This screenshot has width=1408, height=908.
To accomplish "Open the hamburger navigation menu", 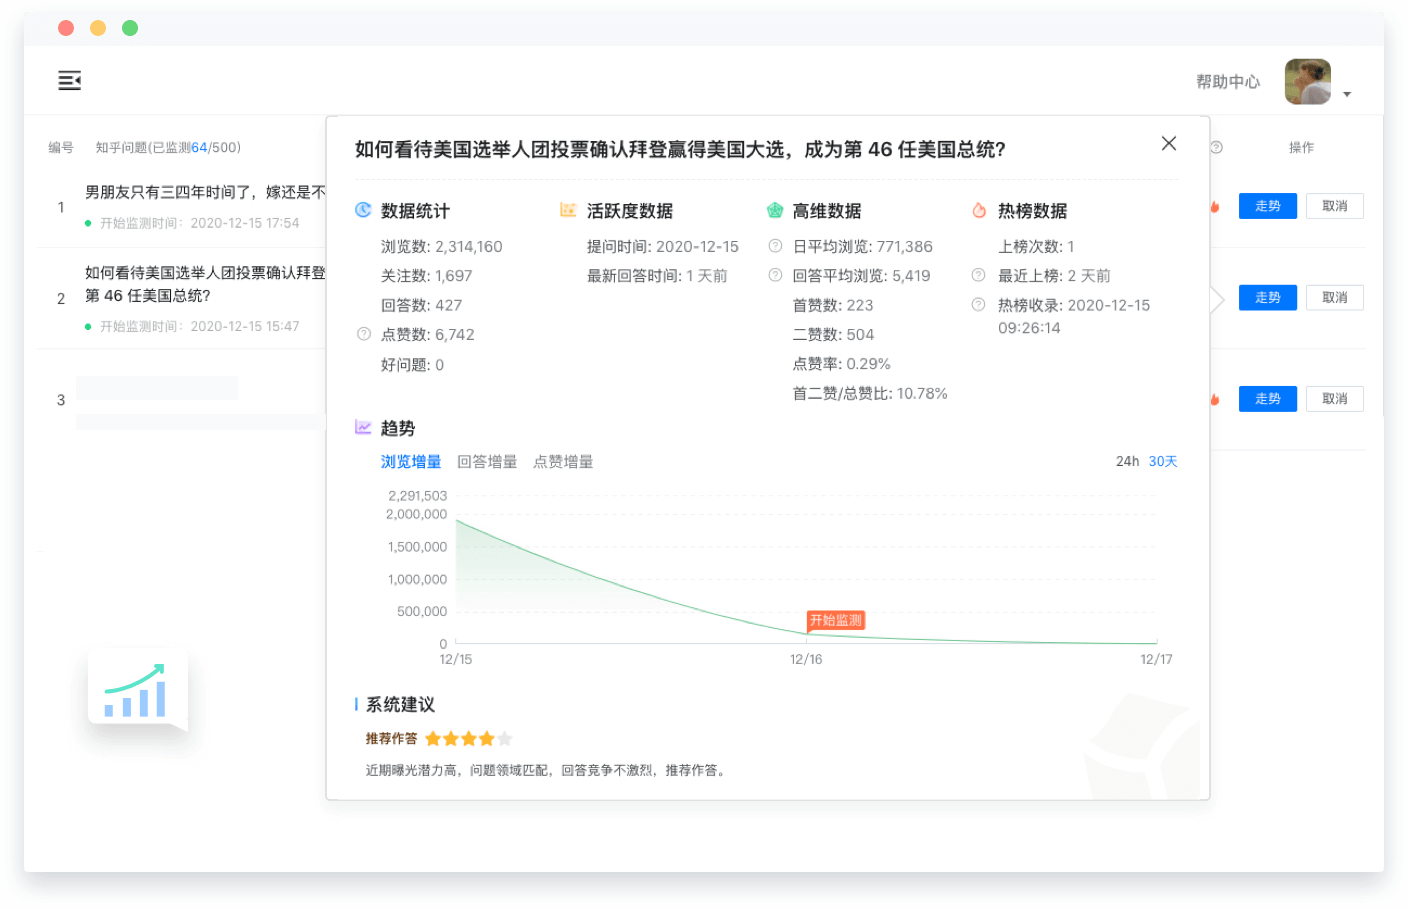I will 69,80.
